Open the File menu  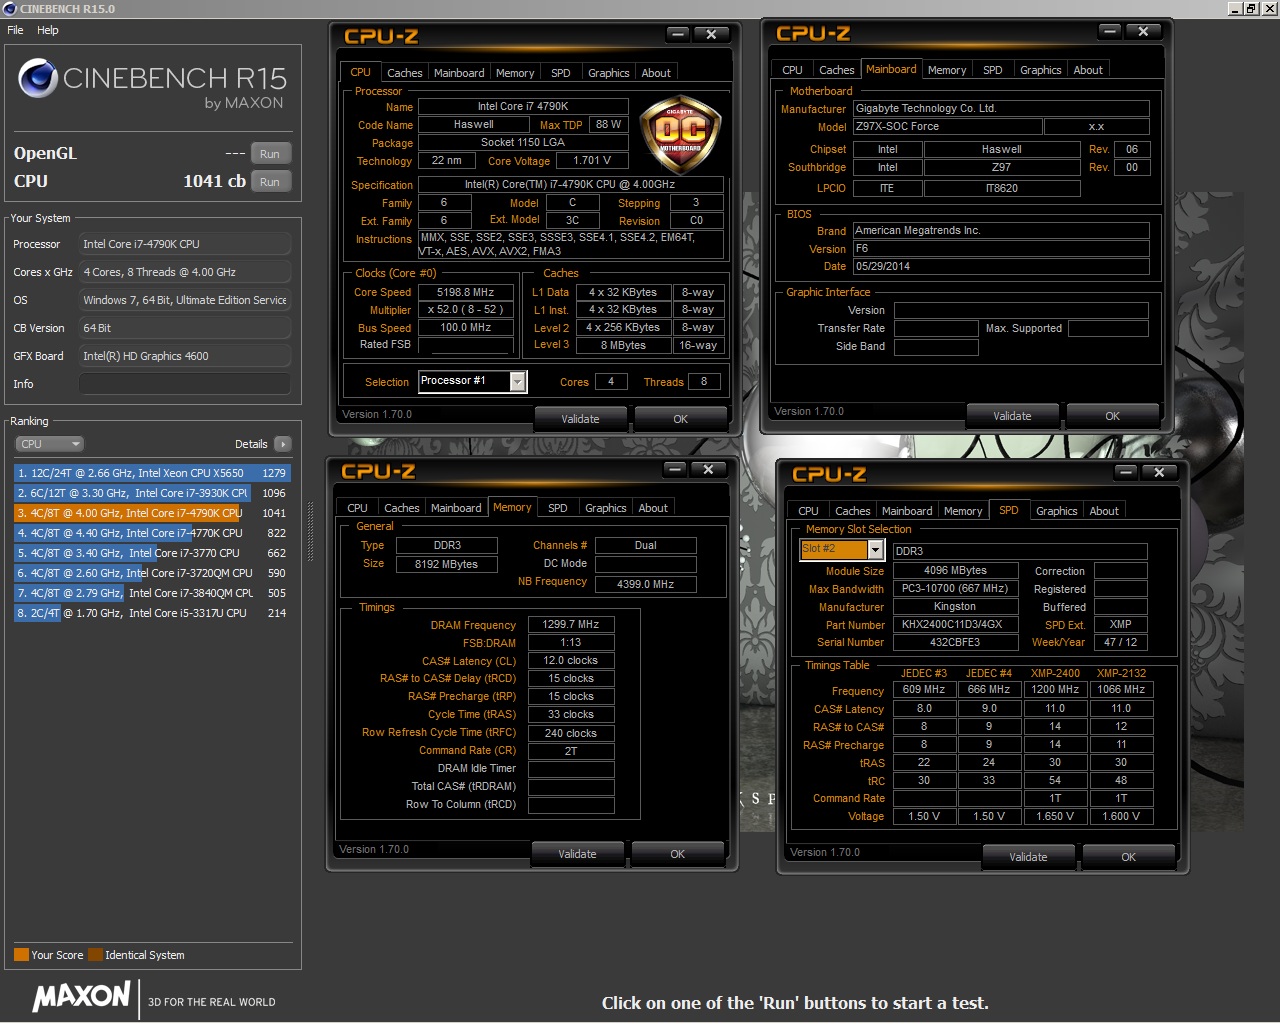(15, 30)
